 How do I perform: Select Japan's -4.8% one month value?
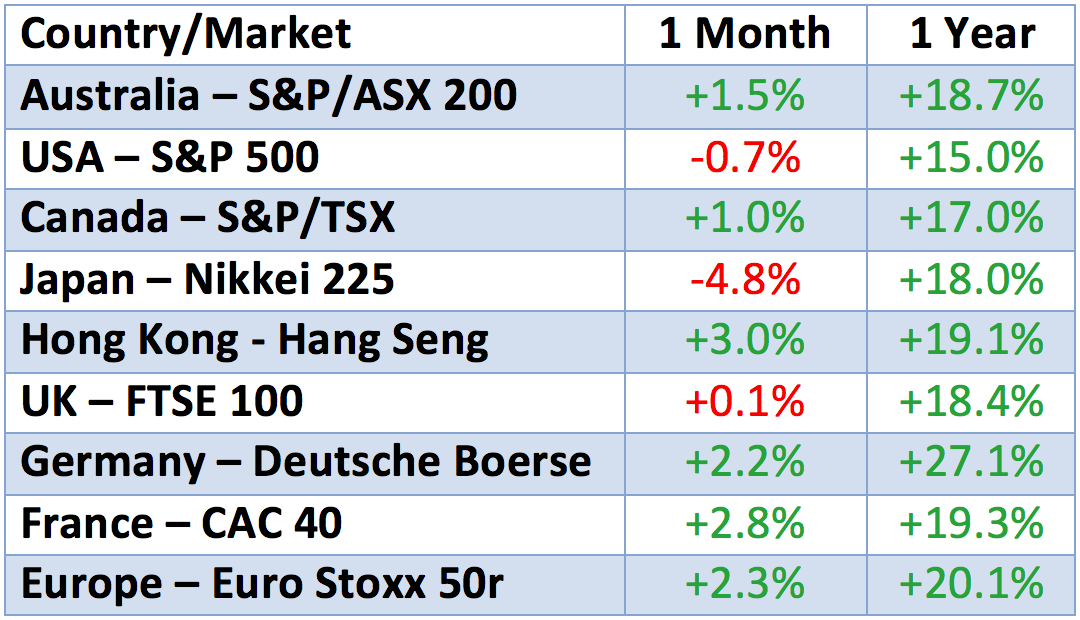tap(745, 279)
